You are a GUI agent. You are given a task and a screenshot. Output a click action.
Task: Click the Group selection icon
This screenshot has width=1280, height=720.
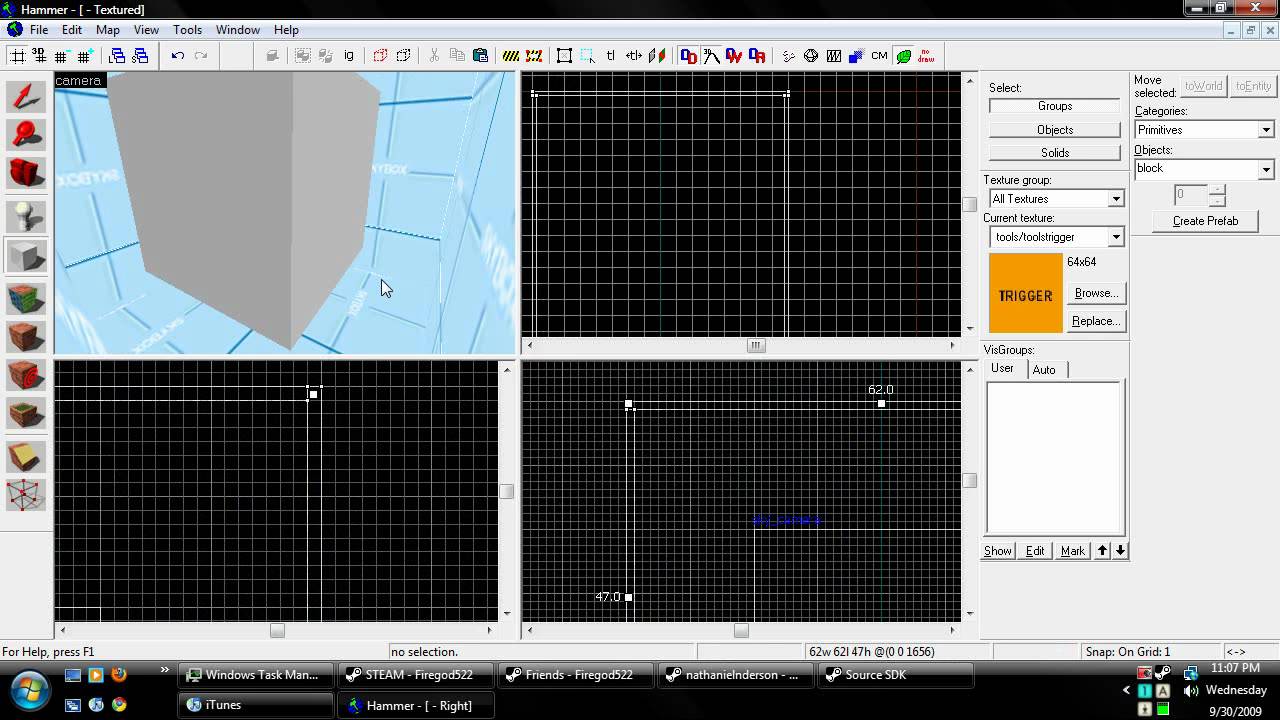coord(303,56)
